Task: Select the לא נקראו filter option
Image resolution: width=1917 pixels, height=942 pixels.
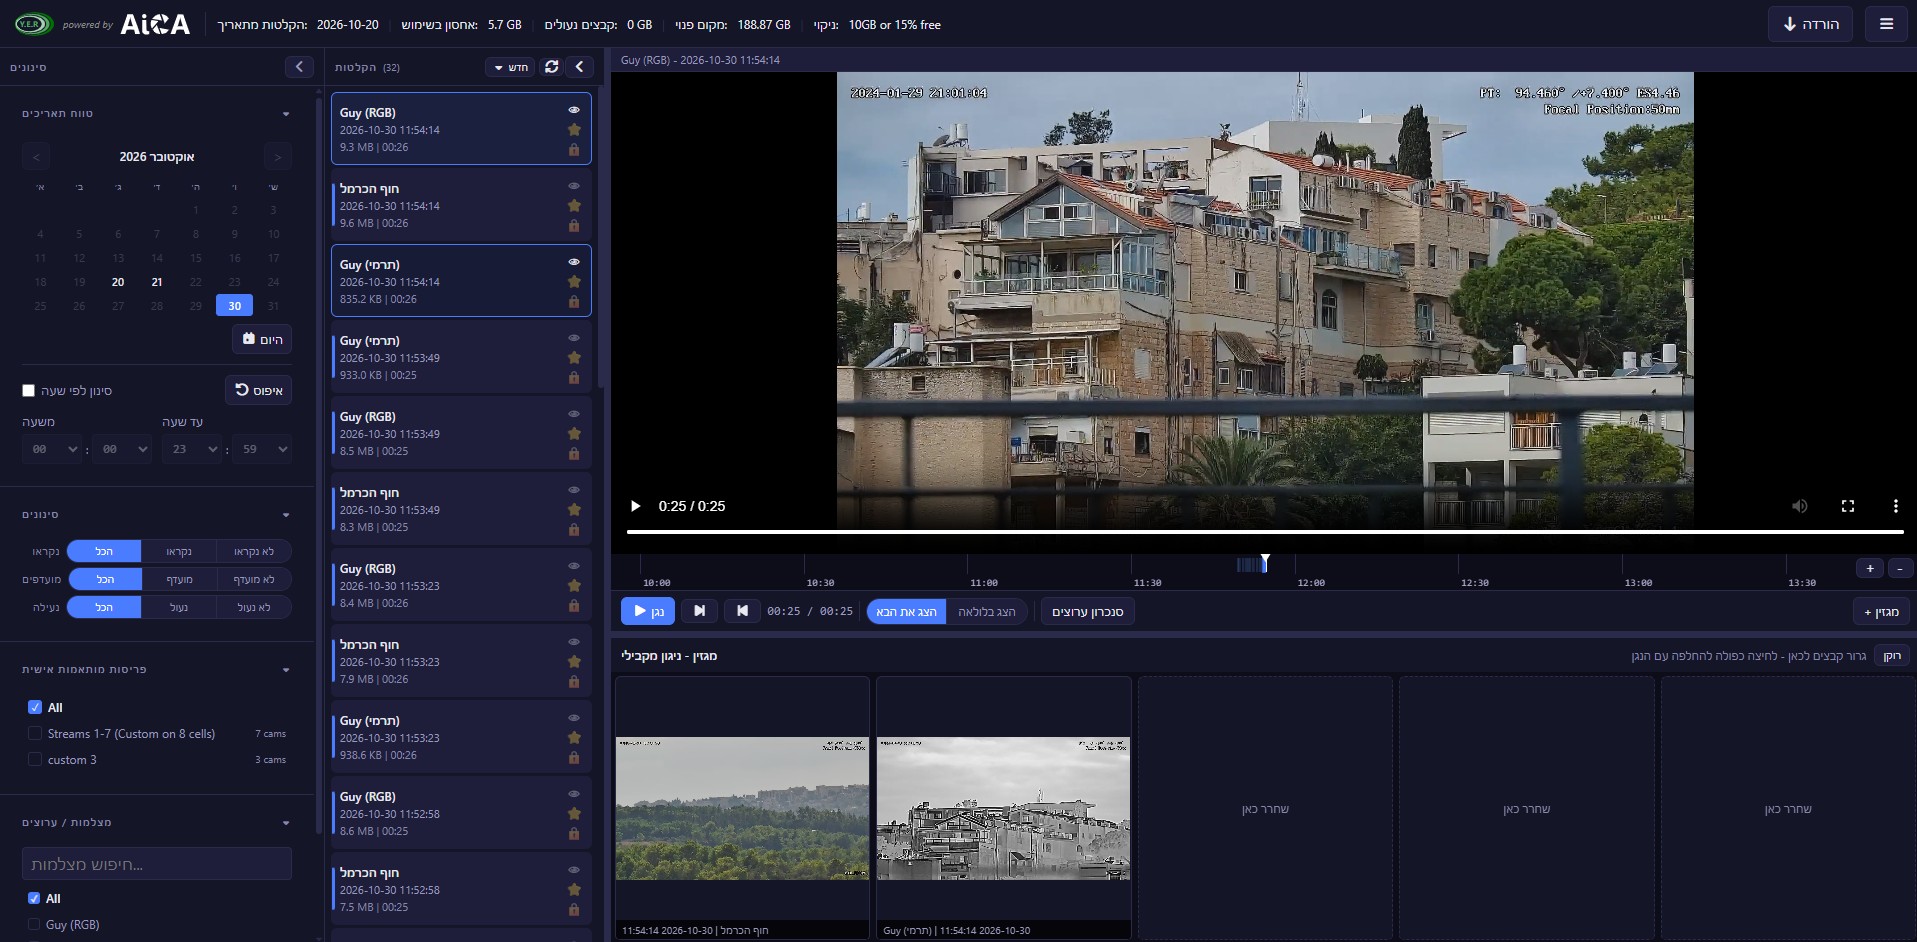Action: click(254, 551)
